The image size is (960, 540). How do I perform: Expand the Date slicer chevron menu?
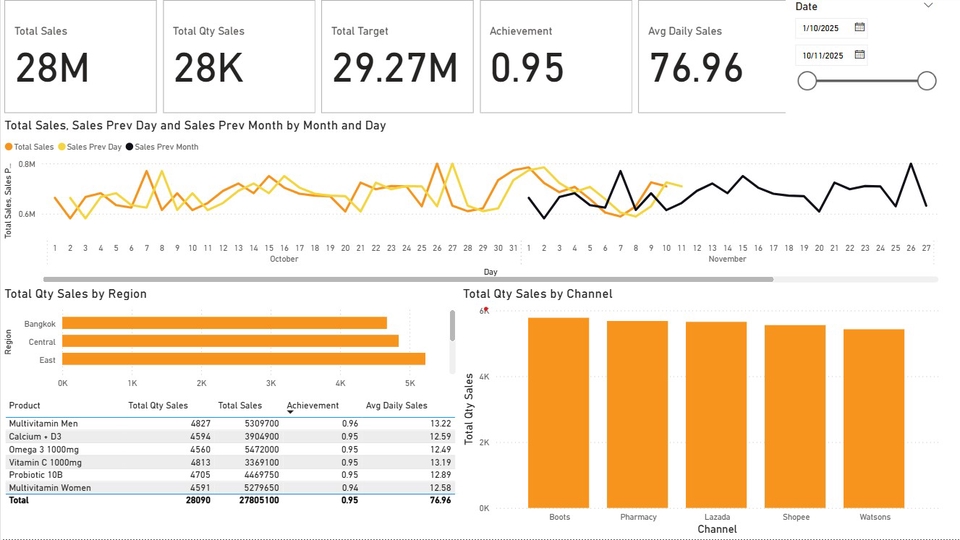point(928,6)
